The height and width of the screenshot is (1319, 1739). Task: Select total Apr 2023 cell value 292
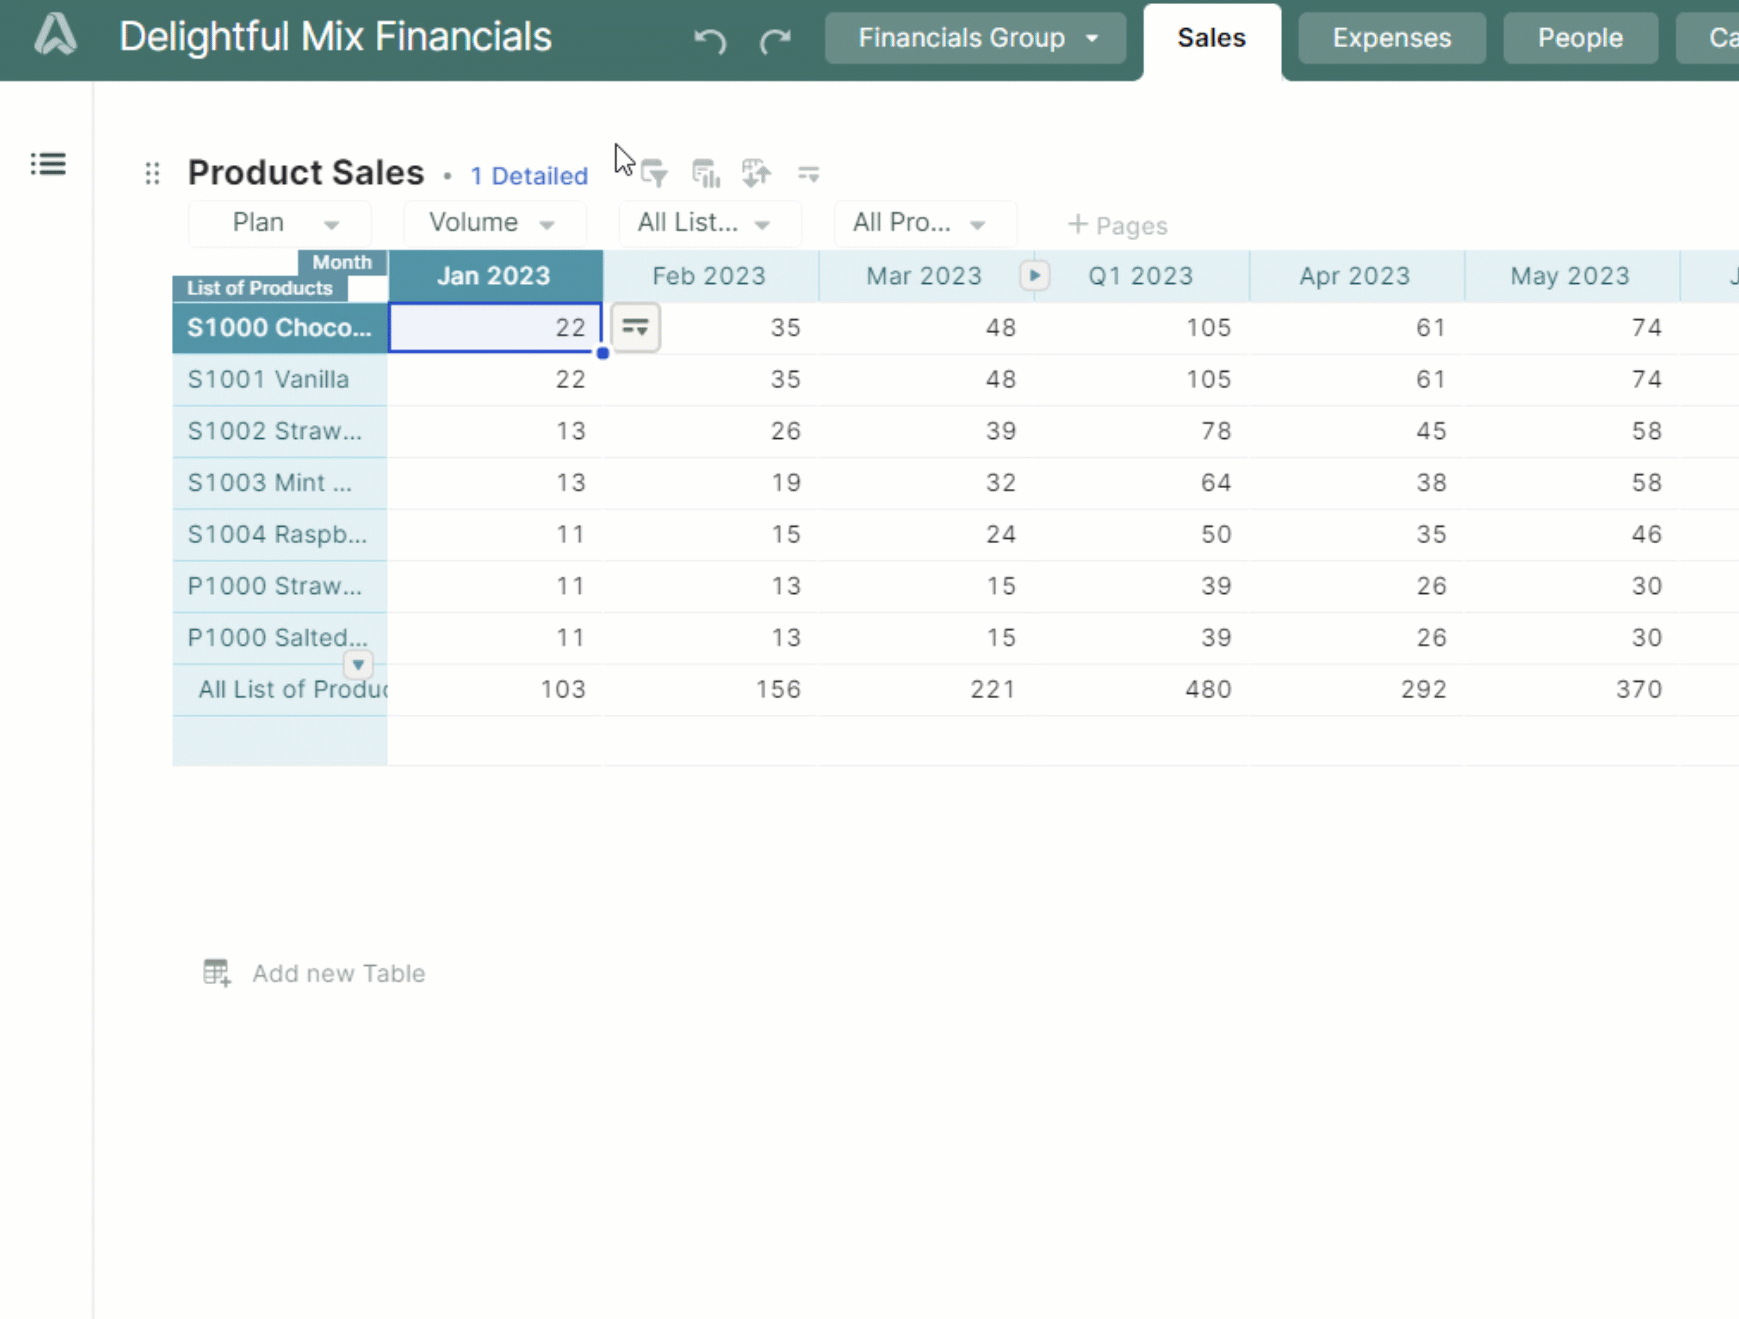tap(1356, 690)
